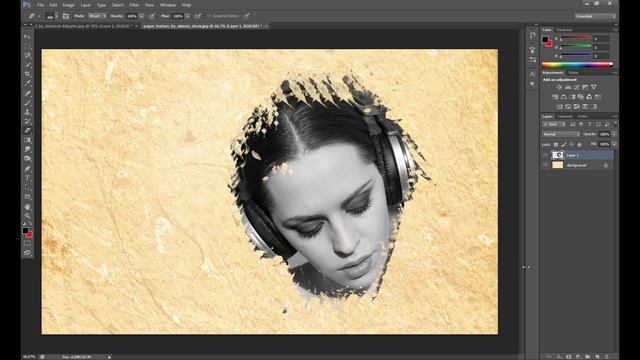The image size is (640, 360).
Task: Turn layer filtering on or off
Action: point(616,124)
